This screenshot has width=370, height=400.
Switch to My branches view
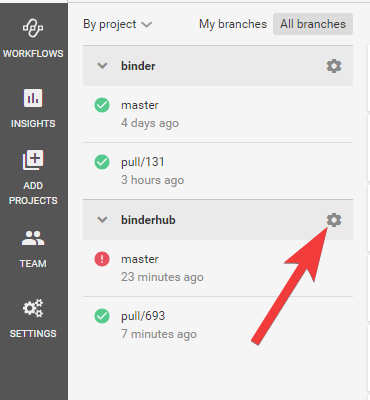pyautogui.click(x=233, y=24)
